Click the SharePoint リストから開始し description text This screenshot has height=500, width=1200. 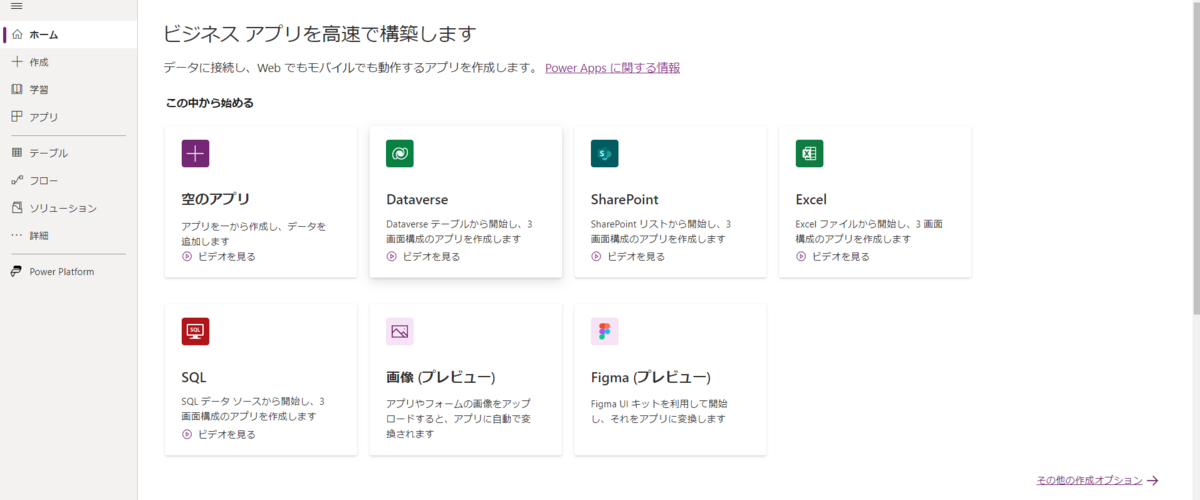click(661, 232)
